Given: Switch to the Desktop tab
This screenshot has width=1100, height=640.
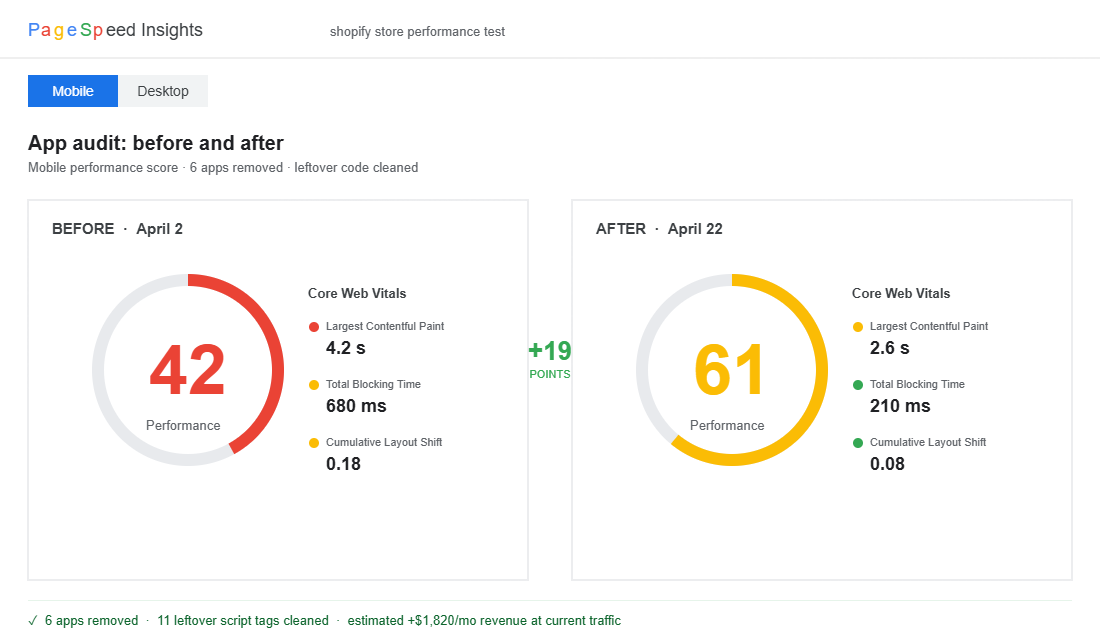Looking at the screenshot, I should 163,91.
